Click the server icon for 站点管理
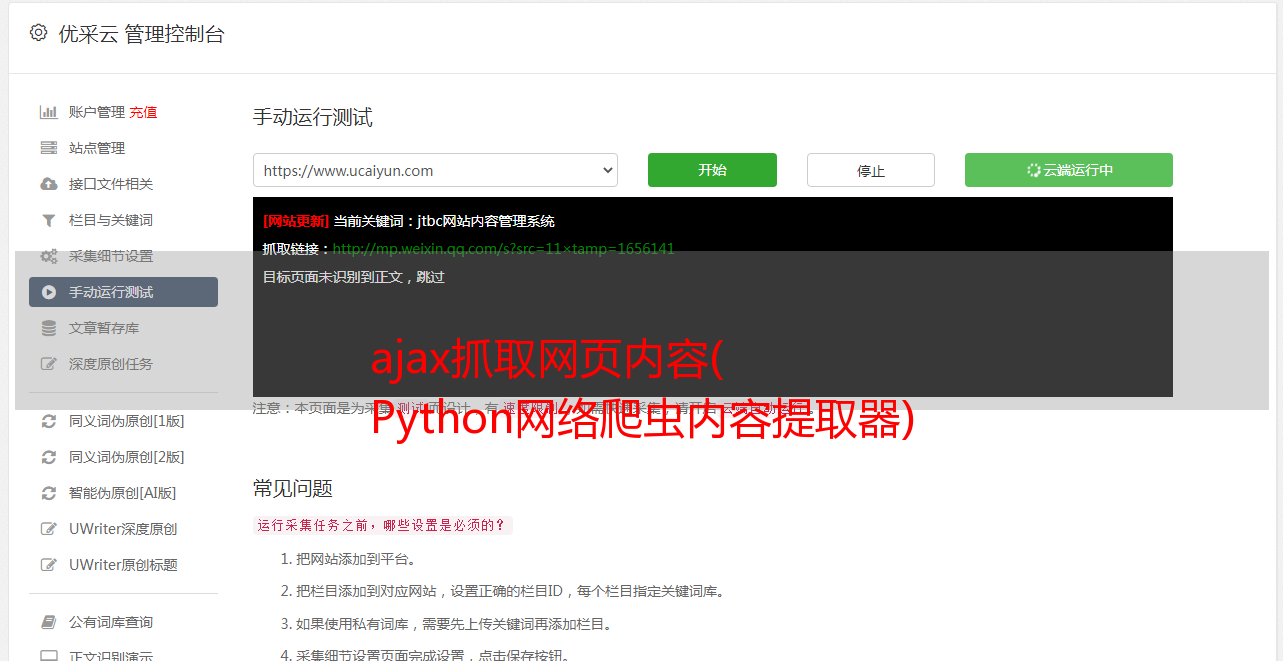 click(x=48, y=148)
